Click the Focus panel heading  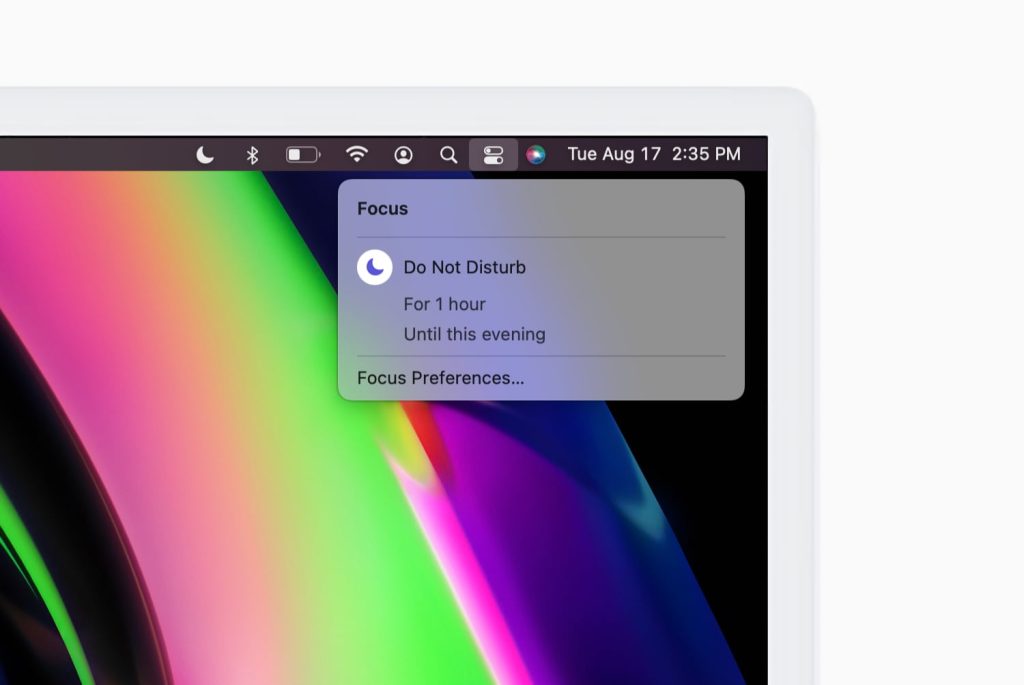(382, 209)
